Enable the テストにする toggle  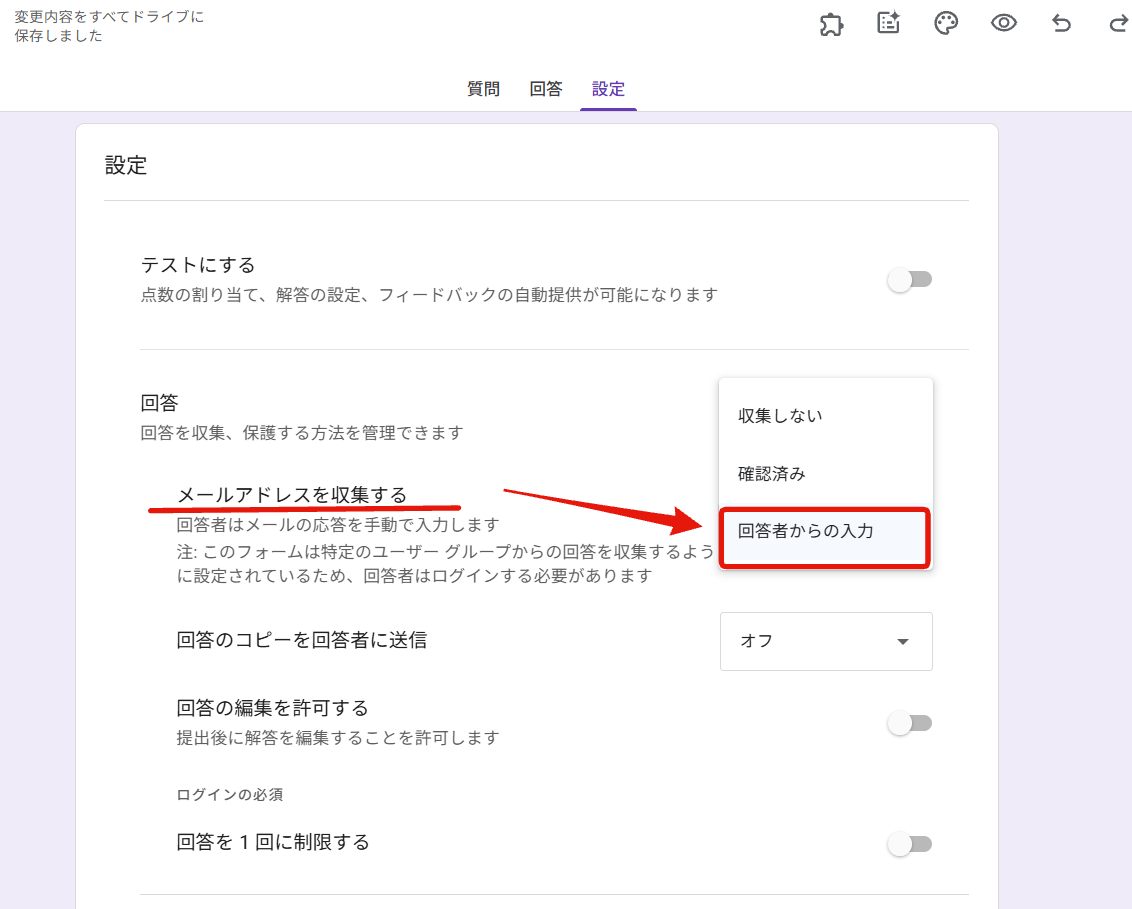(910, 280)
